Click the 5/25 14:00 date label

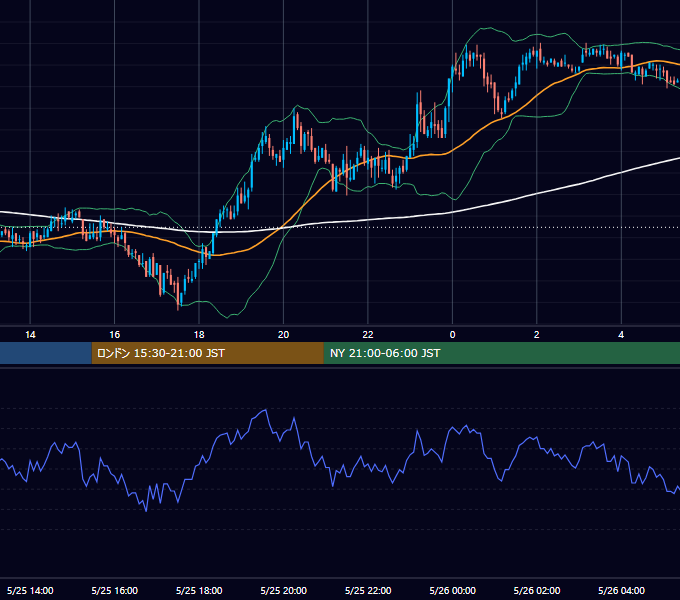30,590
